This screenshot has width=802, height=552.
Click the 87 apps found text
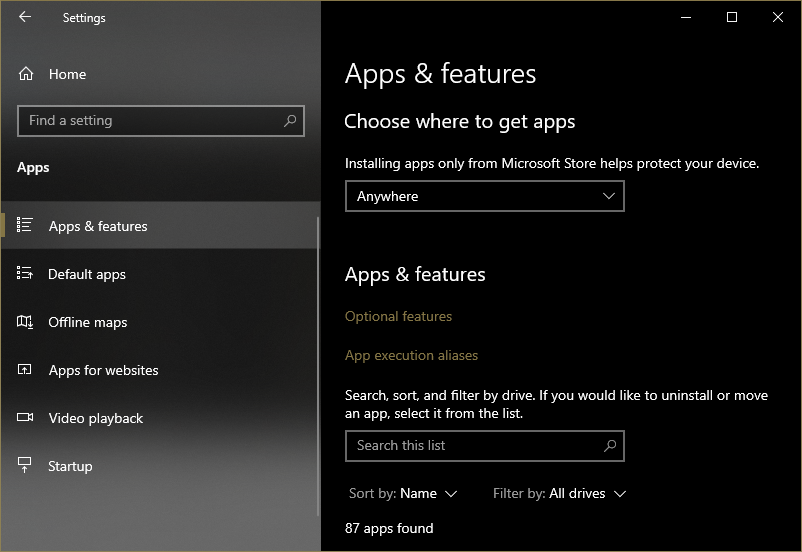tap(389, 528)
